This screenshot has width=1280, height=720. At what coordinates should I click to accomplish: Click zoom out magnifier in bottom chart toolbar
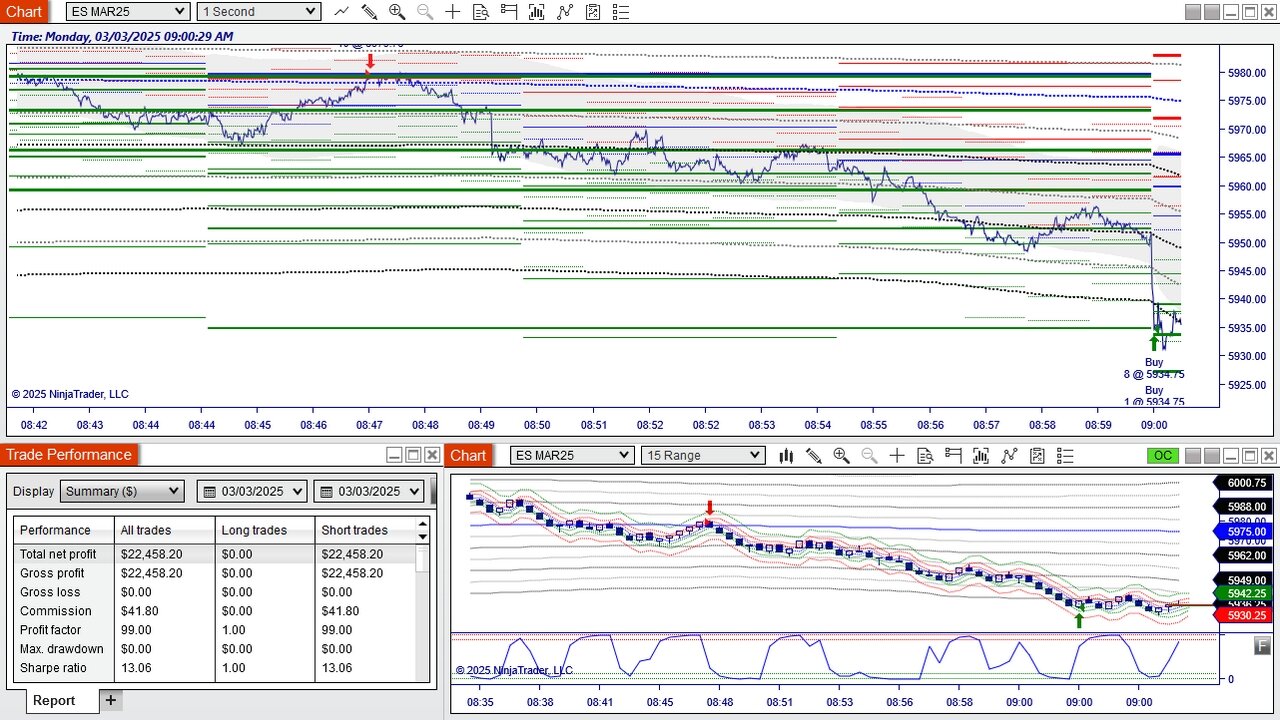(x=869, y=456)
